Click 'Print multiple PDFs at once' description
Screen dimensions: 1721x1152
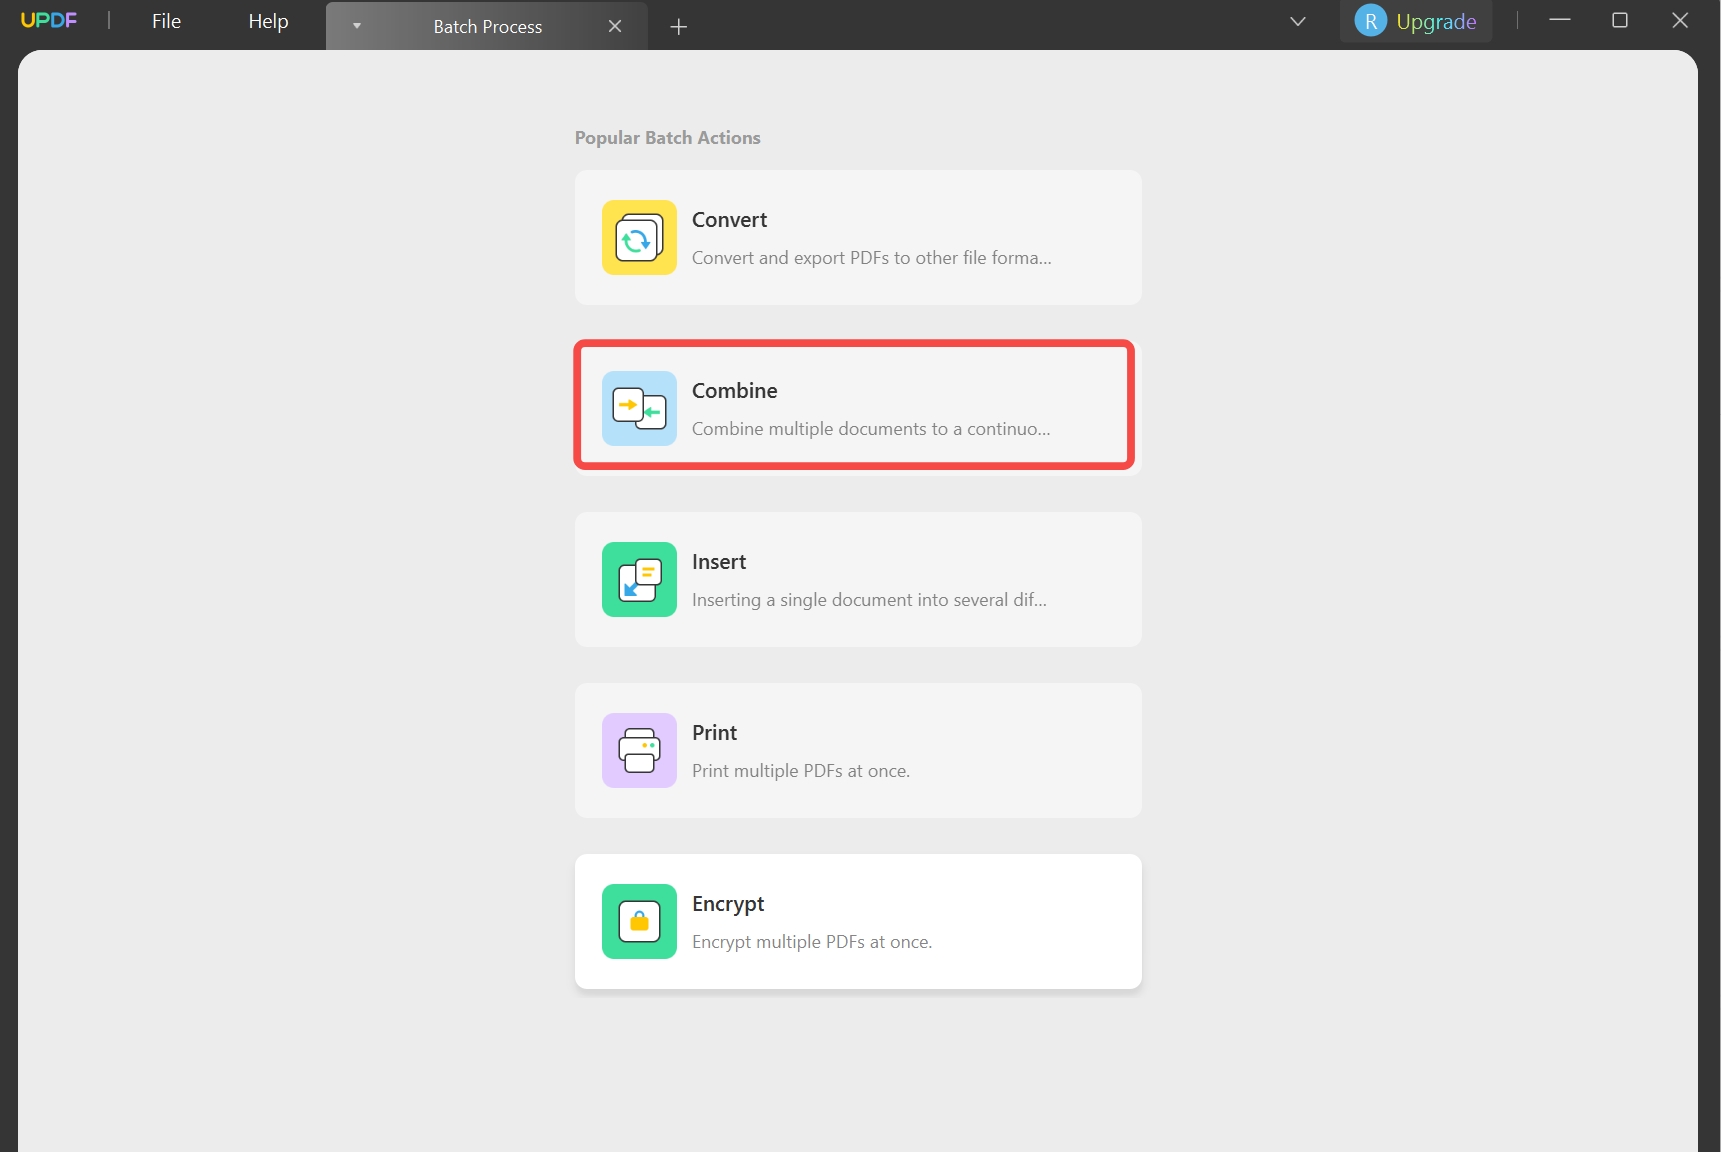[800, 771]
